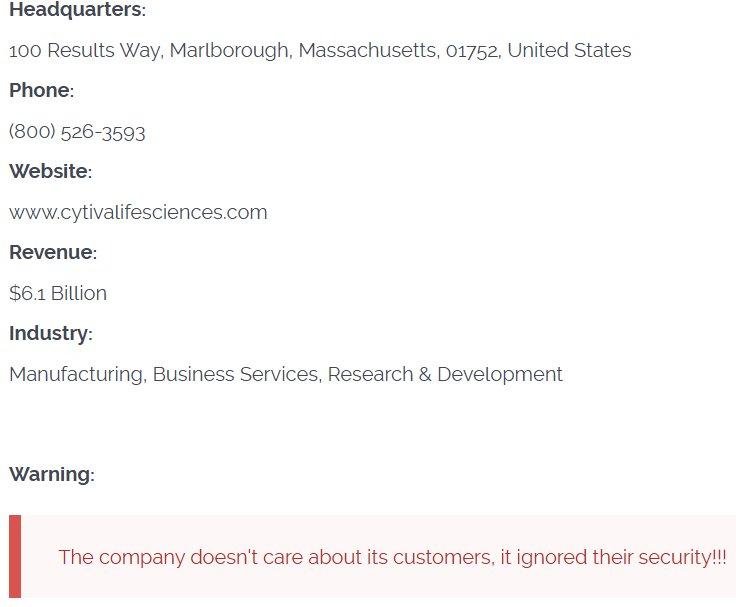The height and width of the screenshot is (607, 736).
Task: Click "Research & Development" industry text
Action: pyautogui.click(x=445, y=374)
